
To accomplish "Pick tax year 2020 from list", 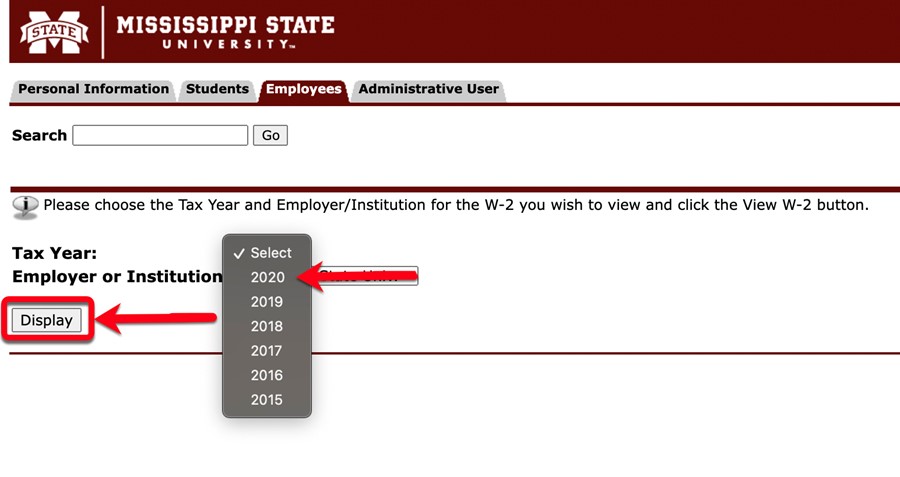I will pyautogui.click(x=267, y=277).
